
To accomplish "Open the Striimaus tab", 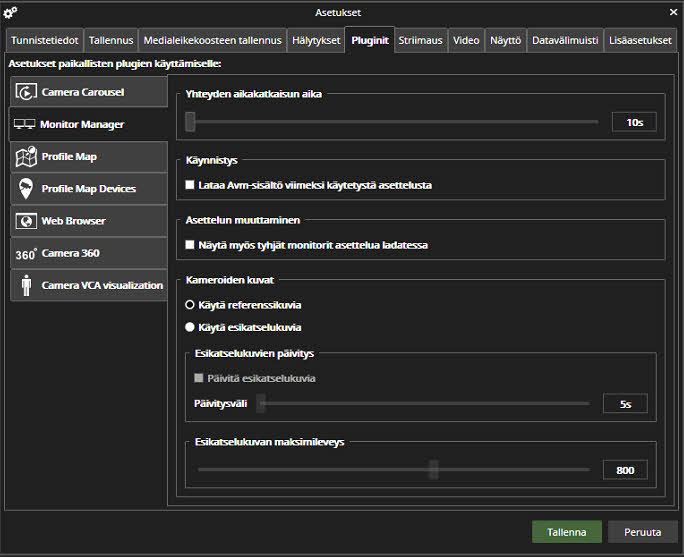I will (420, 40).
